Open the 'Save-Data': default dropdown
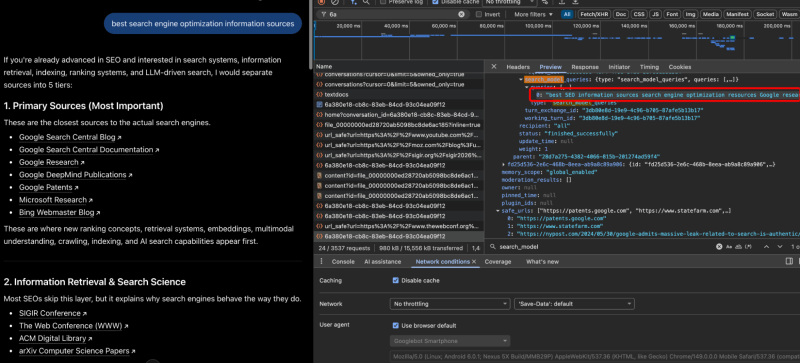The height and width of the screenshot is (363, 800). click(x=574, y=304)
